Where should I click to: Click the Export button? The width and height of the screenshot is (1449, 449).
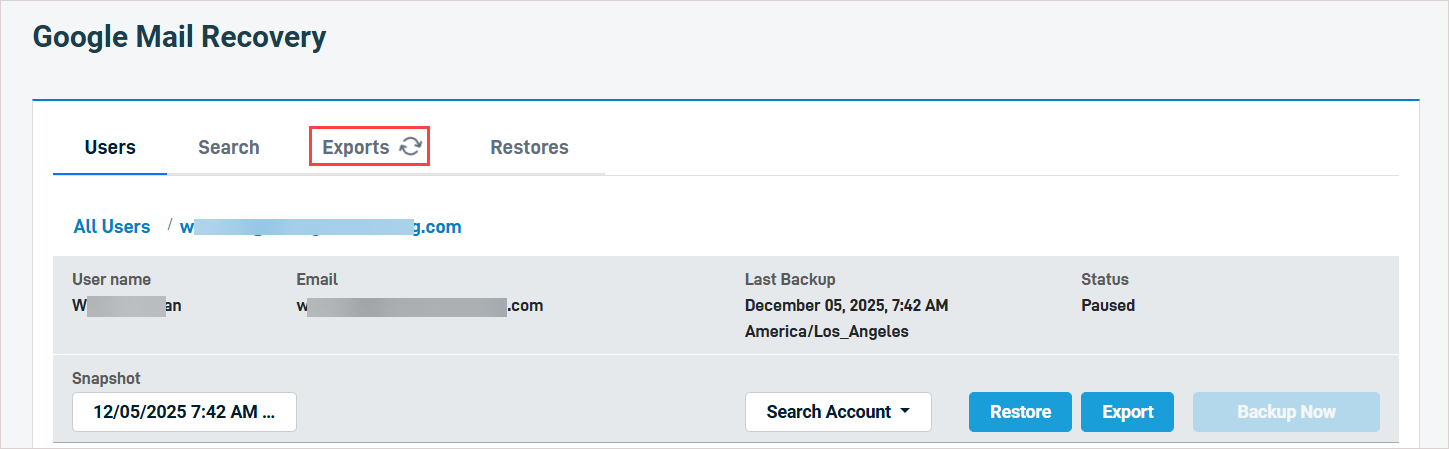[x=1127, y=412]
